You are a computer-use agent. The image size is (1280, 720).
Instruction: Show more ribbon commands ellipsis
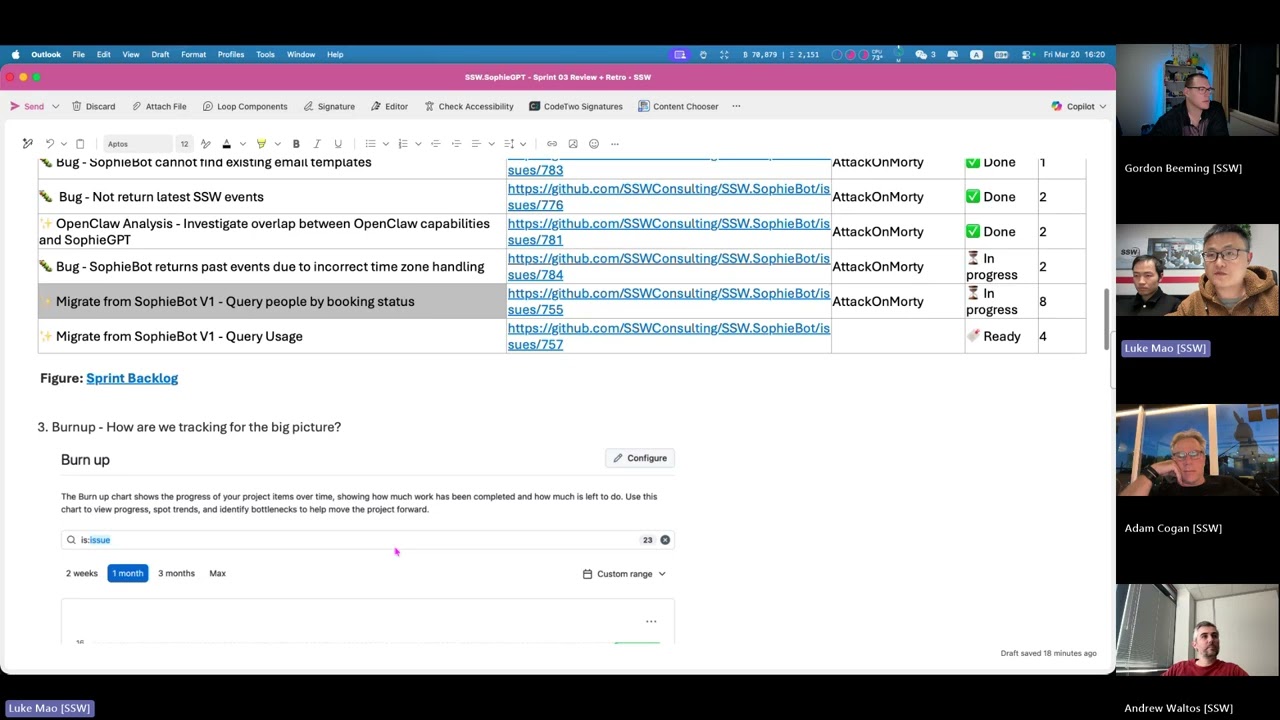click(x=736, y=106)
